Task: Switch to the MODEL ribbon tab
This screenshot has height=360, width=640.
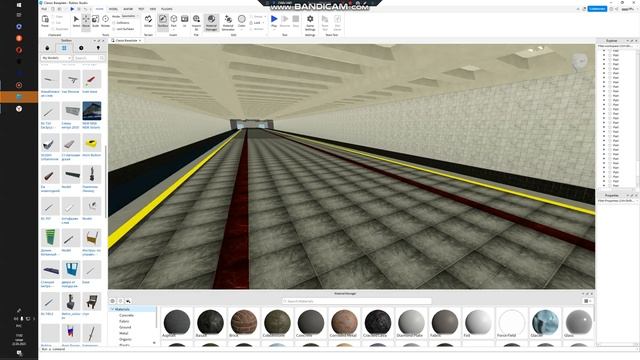Action: 113,9
